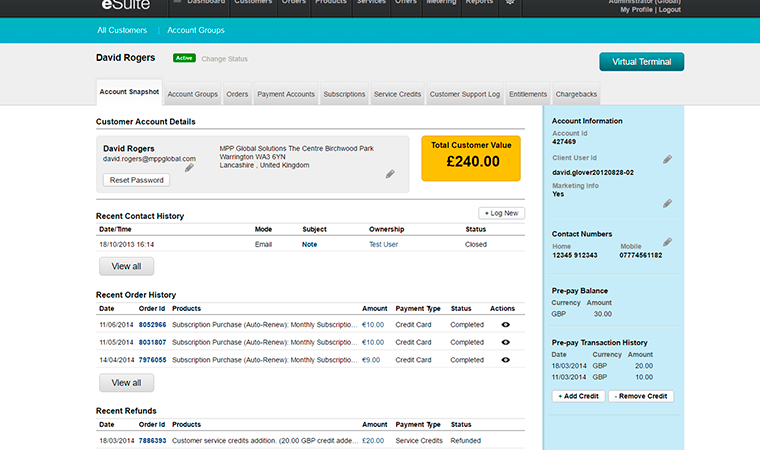
Task: Open the Reports menu in top navigation
Action: pos(479,3)
